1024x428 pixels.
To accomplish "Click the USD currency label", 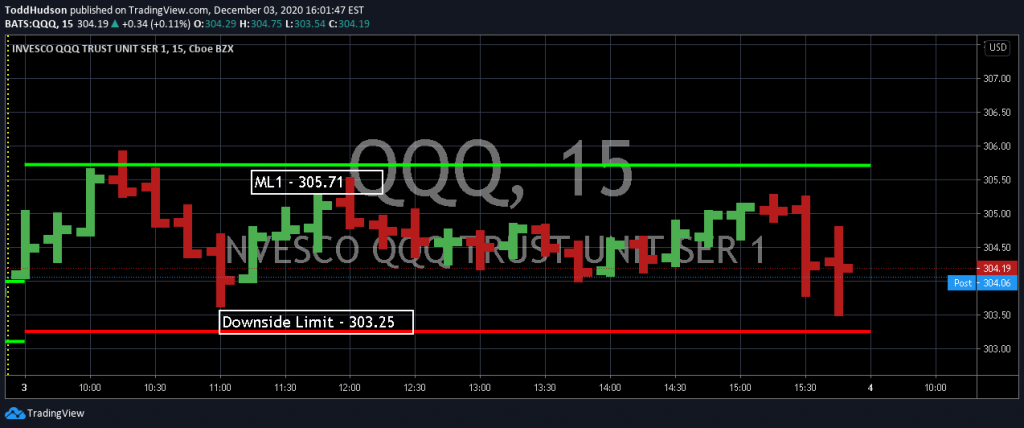I will (x=997, y=47).
